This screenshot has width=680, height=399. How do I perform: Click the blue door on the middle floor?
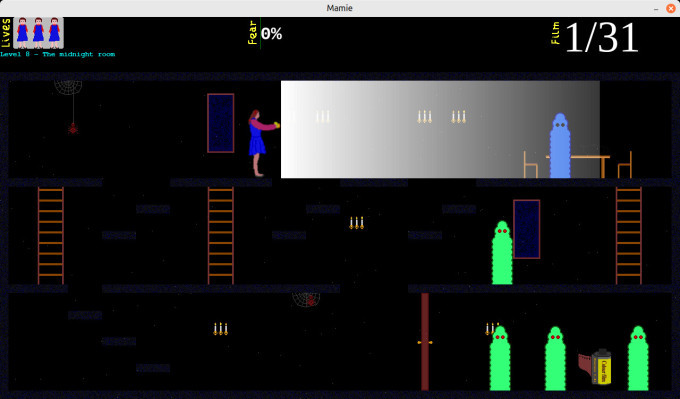tap(526, 229)
